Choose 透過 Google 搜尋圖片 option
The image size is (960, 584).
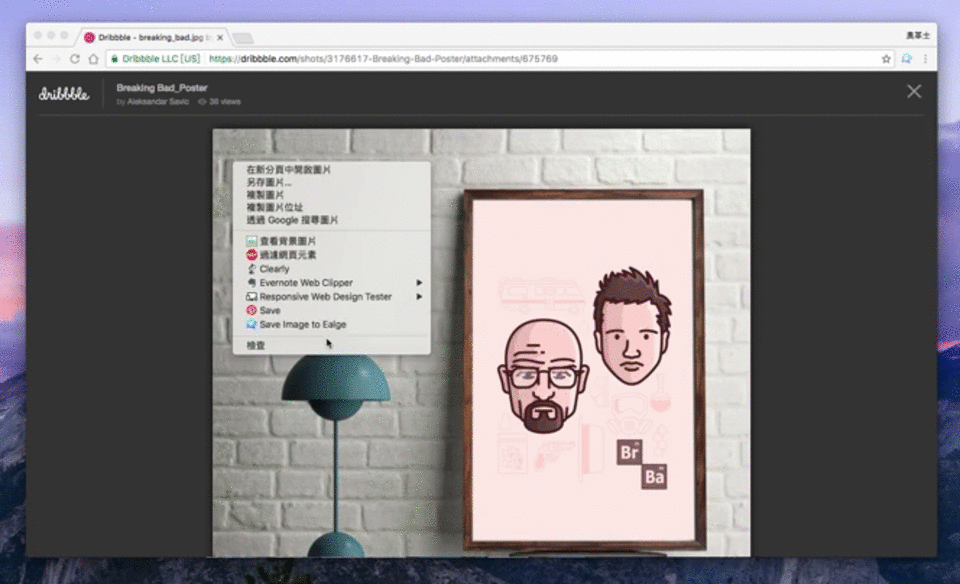click(x=292, y=220)
